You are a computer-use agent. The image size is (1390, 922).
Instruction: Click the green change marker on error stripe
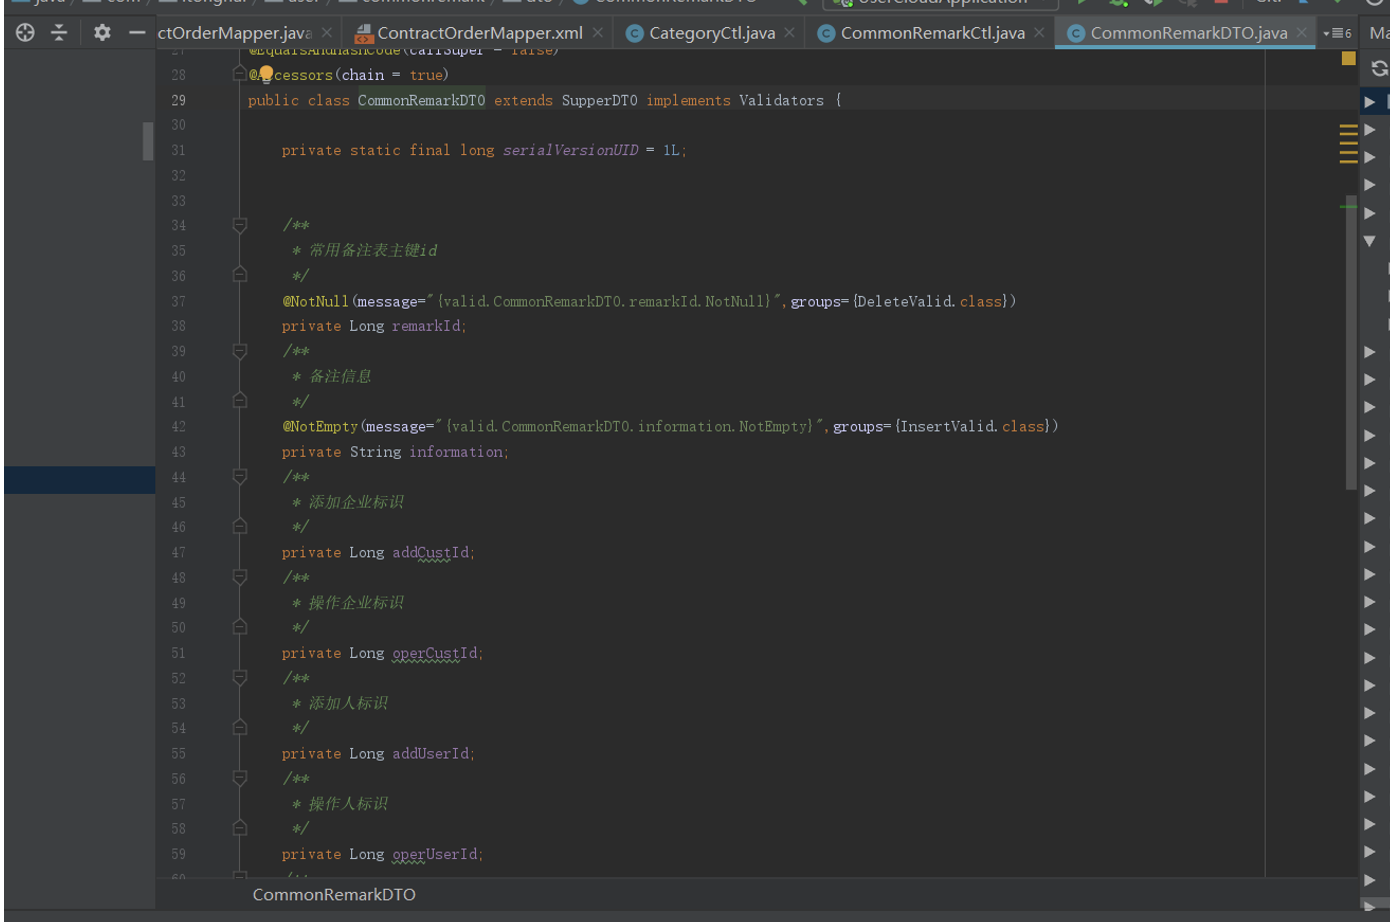1348,206
